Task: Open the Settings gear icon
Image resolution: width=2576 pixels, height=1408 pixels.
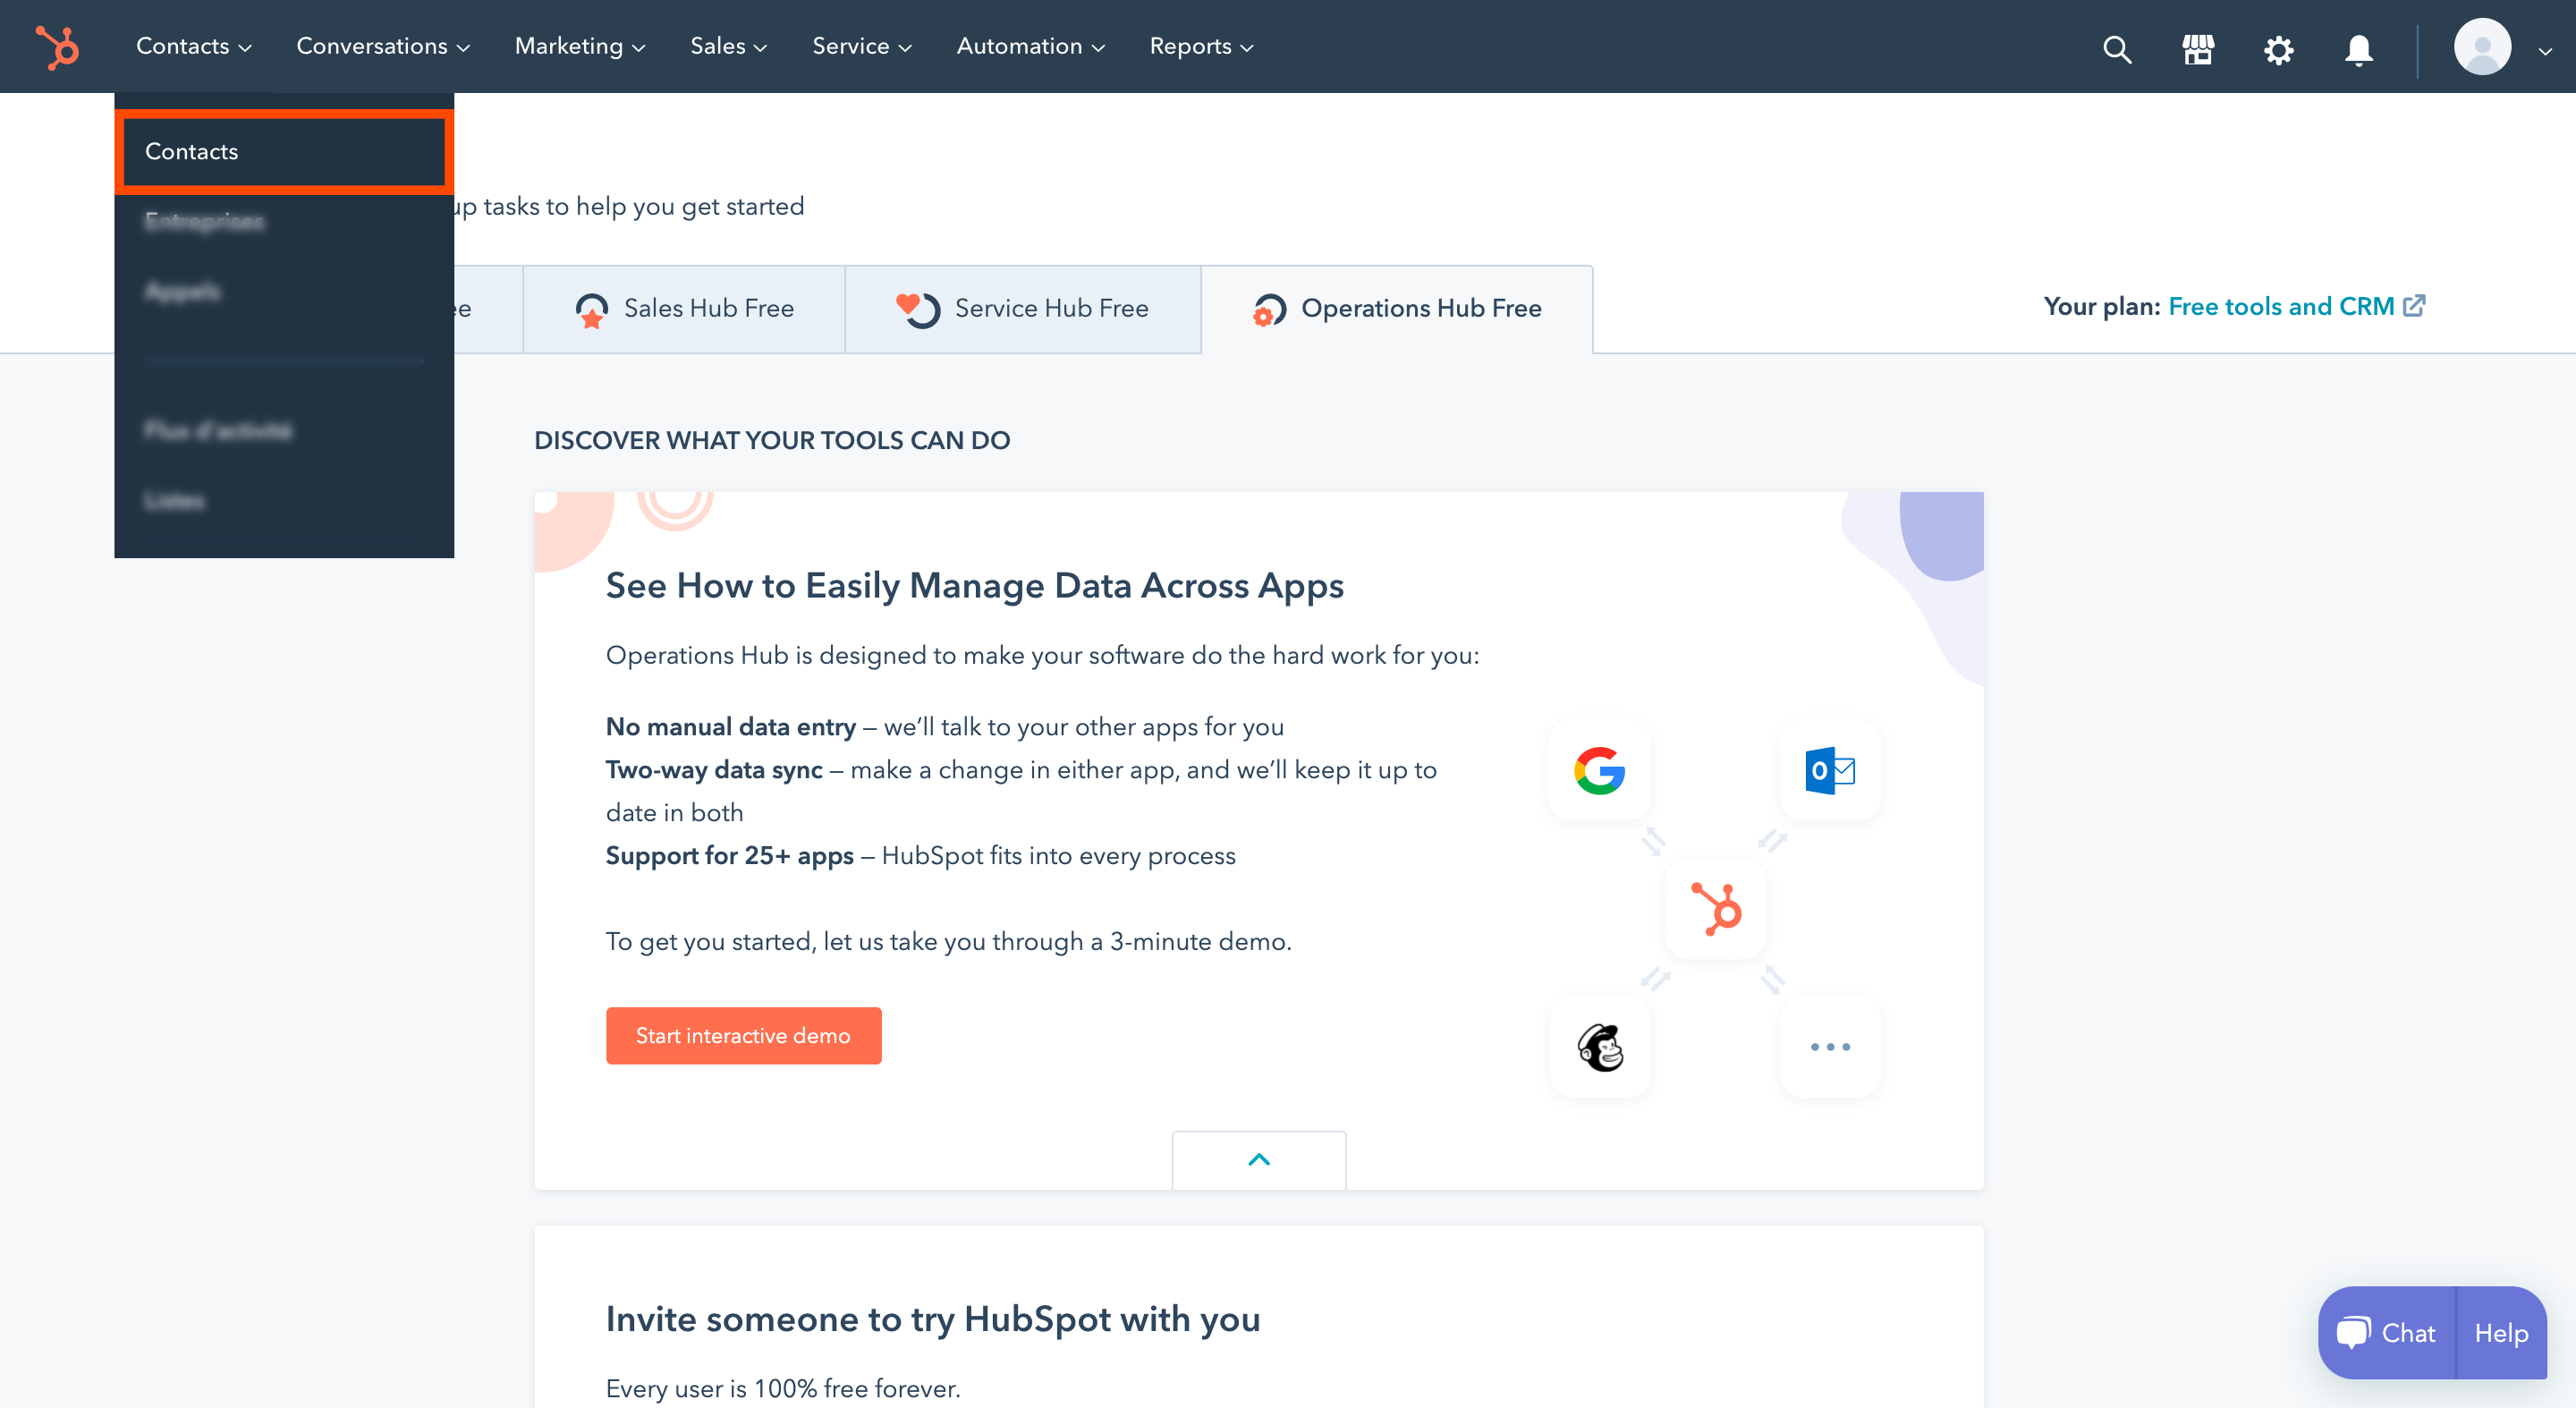Action: pyautogui.click(x=2278, y=48)
